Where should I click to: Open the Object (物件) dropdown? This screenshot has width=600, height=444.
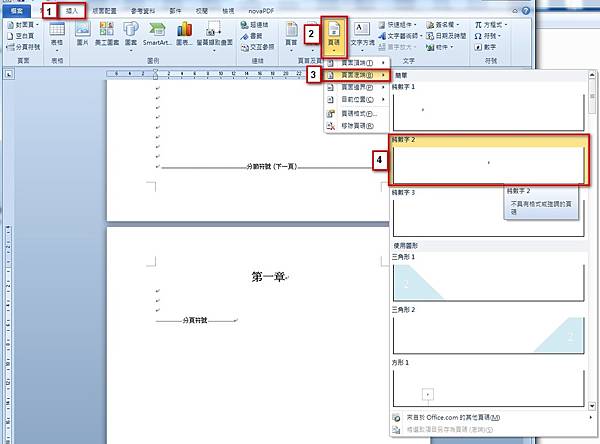tap(440, 47)
